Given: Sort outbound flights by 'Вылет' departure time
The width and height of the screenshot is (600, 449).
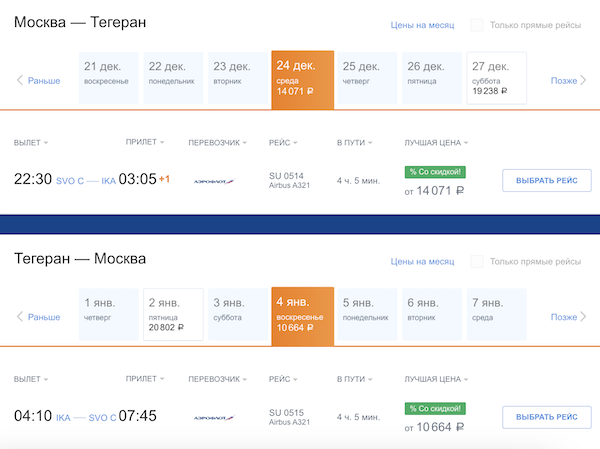Looking at the screenshot, I should pyautogui.click(x=30, y=143).
